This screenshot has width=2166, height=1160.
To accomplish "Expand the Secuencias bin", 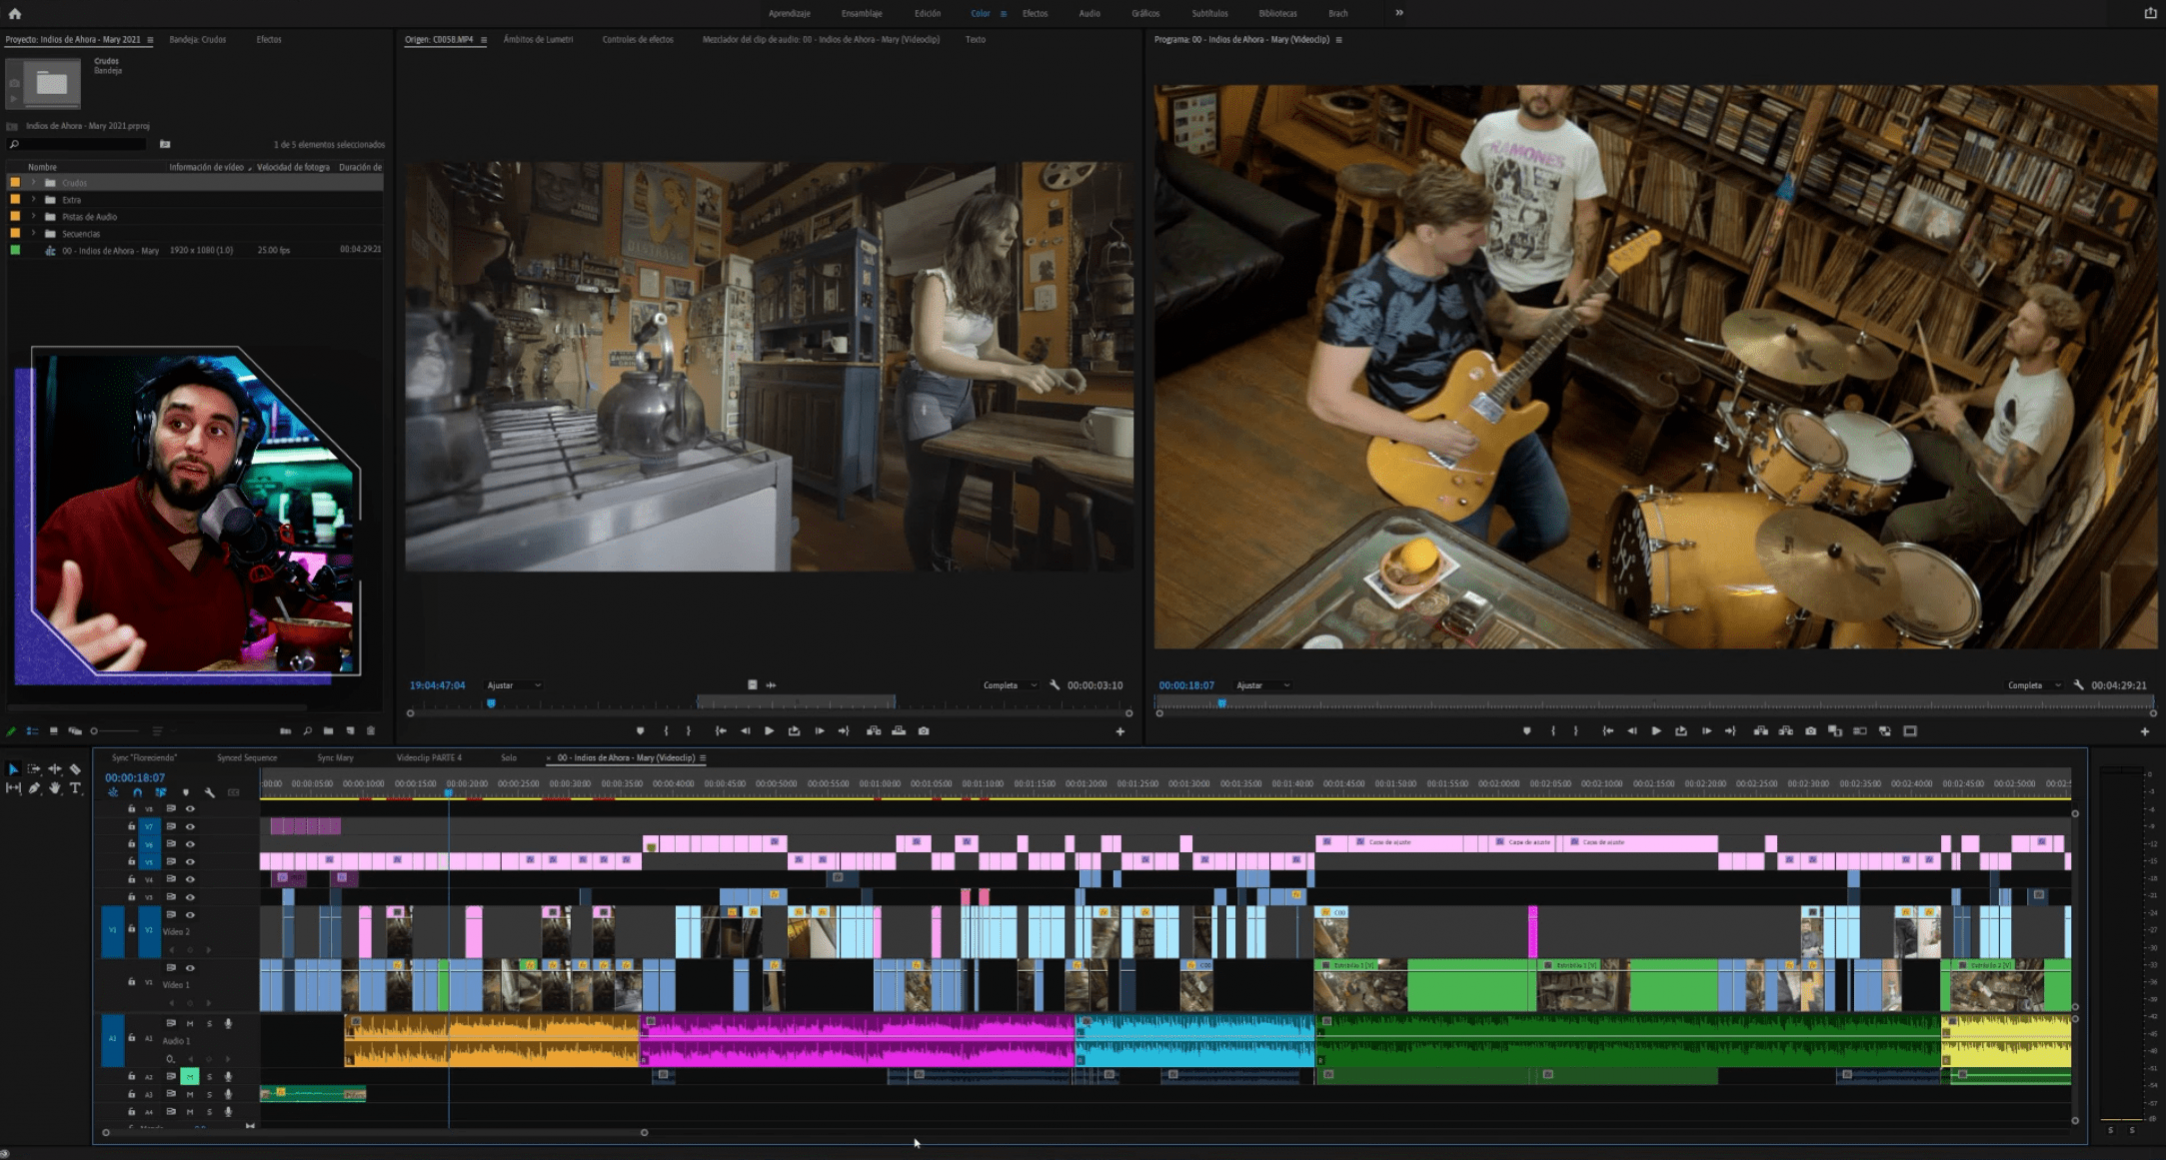I will click(x=34, y=234).
